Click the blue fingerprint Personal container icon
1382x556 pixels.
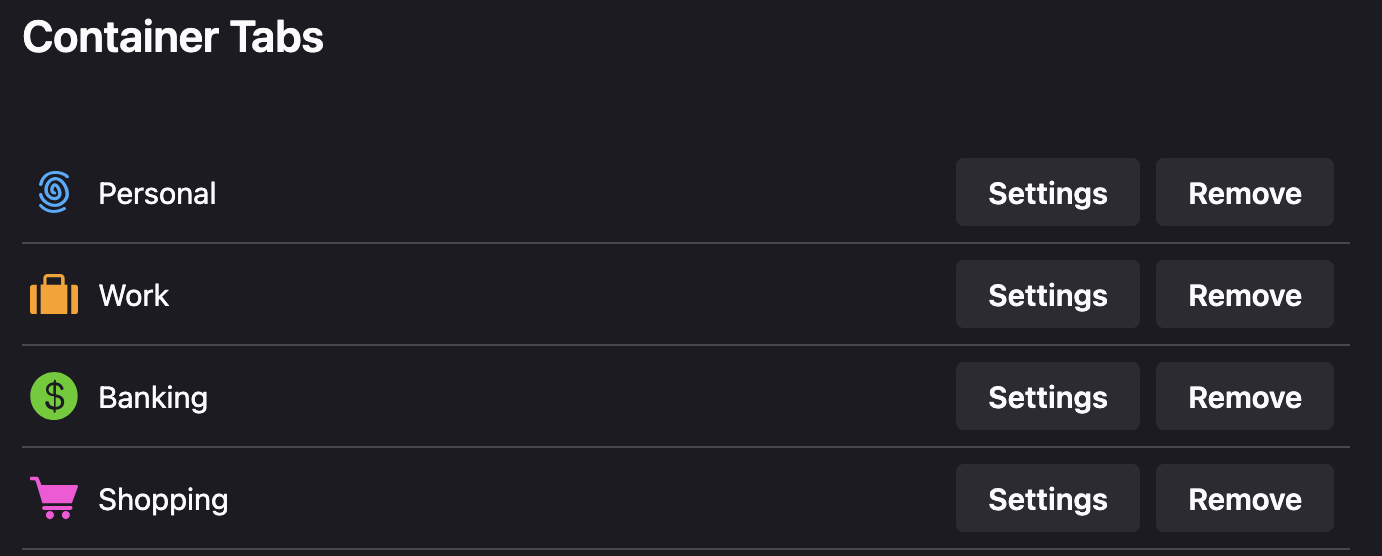click(54, 193)
